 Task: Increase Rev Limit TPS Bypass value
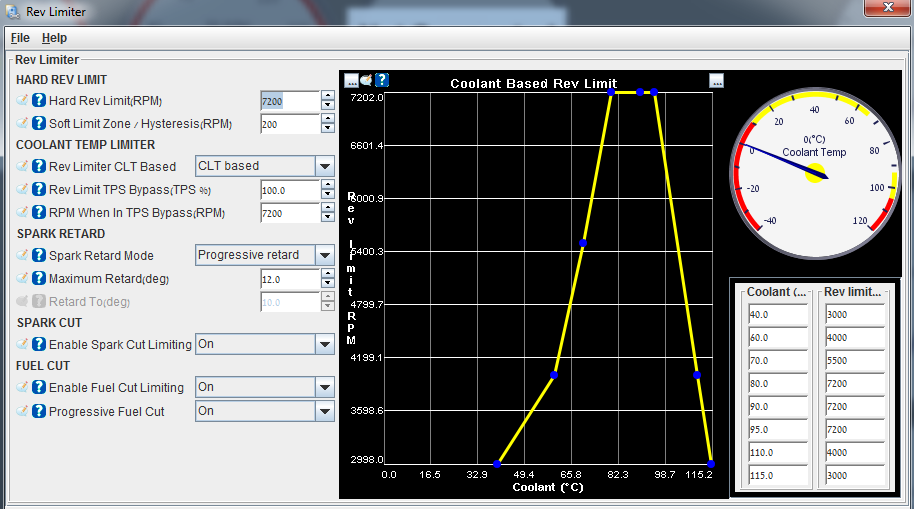pos(328,184)
